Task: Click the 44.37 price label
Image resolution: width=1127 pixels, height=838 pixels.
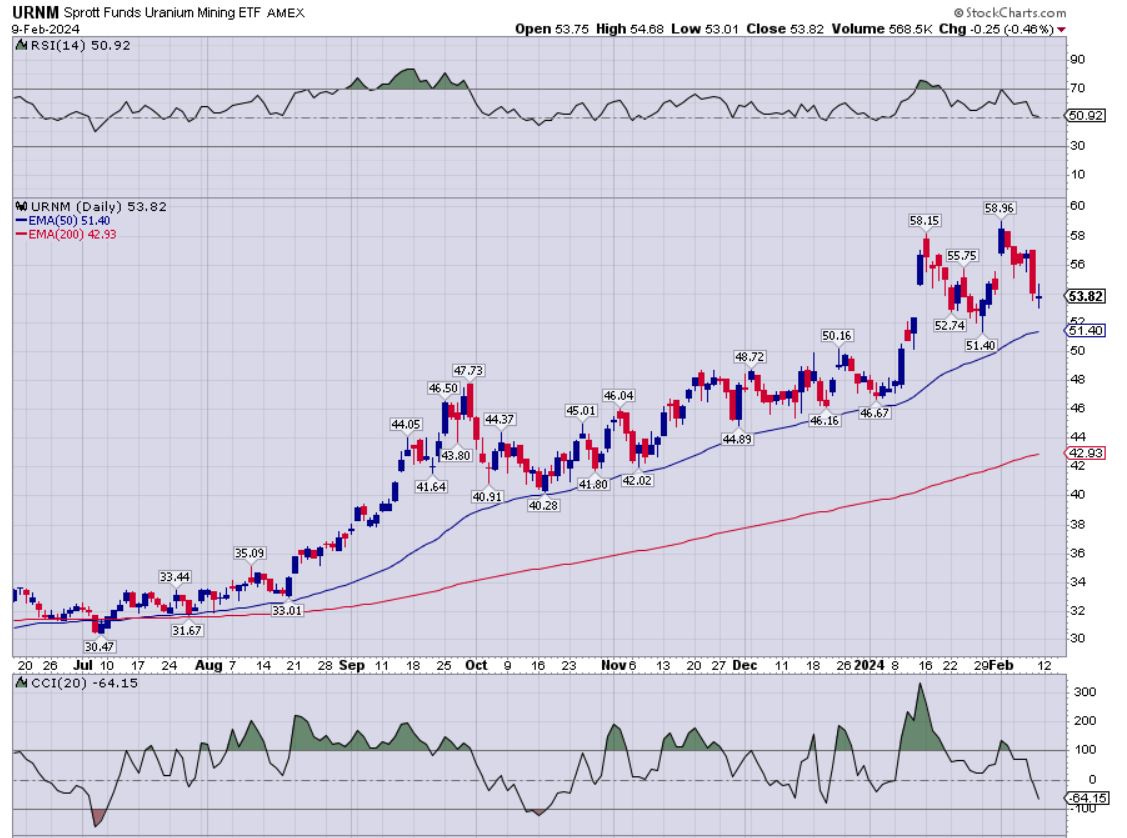Action: pos(500,419)
